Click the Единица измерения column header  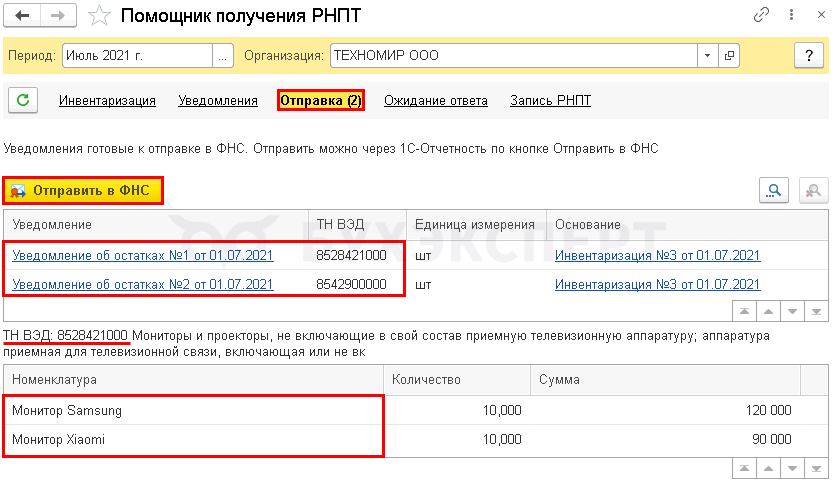[x=477, y=225]
